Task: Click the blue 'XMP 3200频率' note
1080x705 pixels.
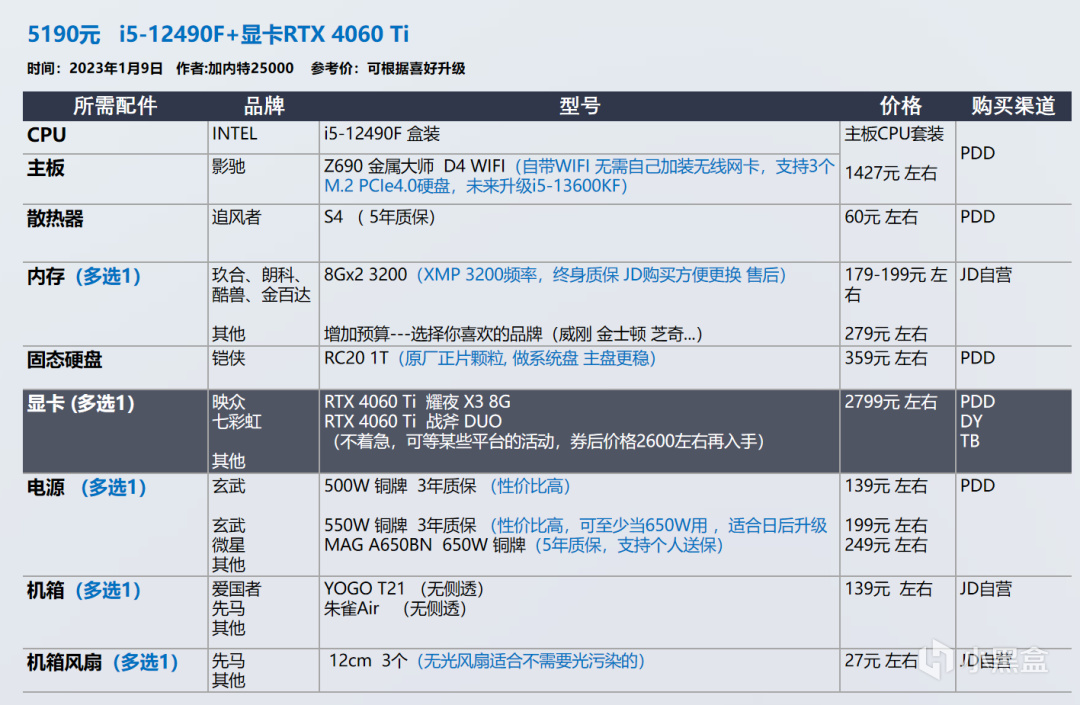Action: tap(480, 275)
